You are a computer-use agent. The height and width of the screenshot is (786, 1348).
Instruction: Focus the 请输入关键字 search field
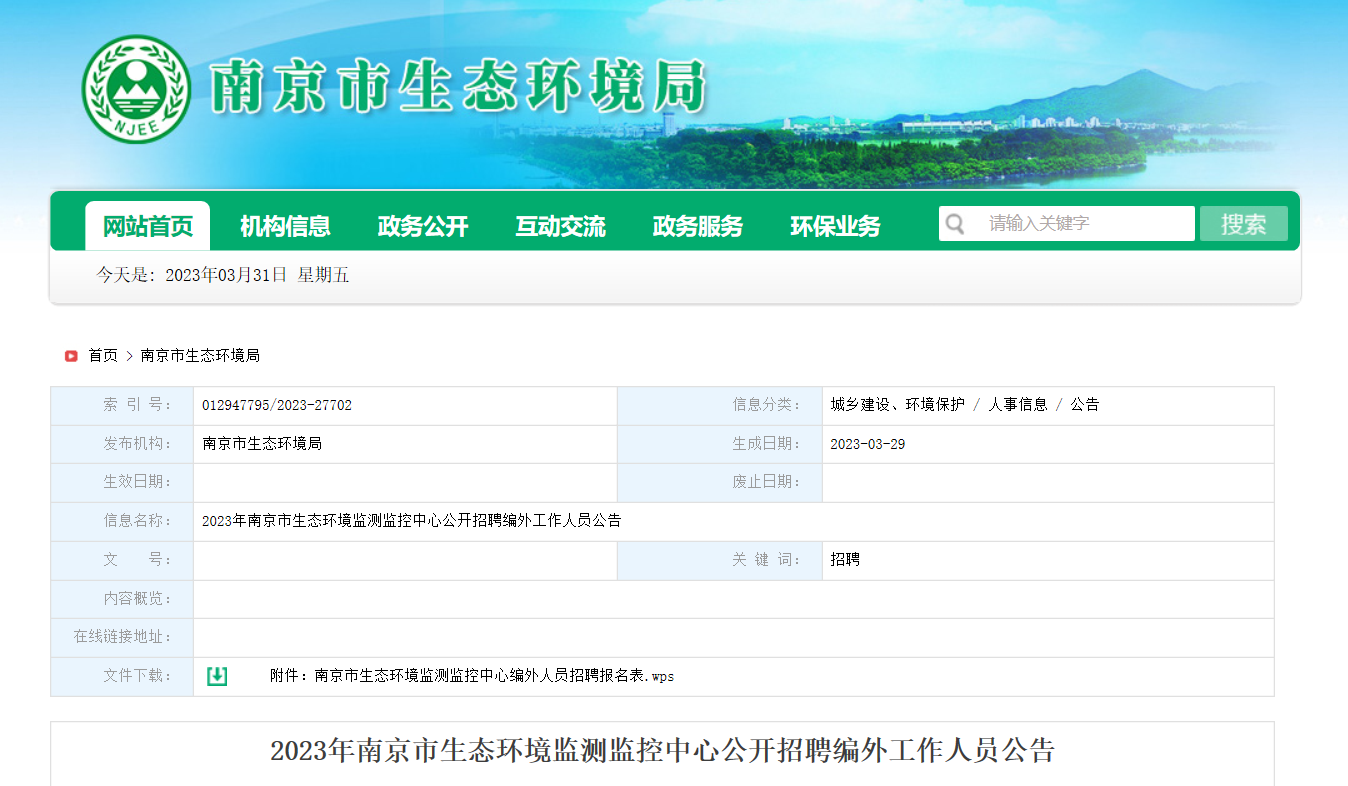[1085, 224]
